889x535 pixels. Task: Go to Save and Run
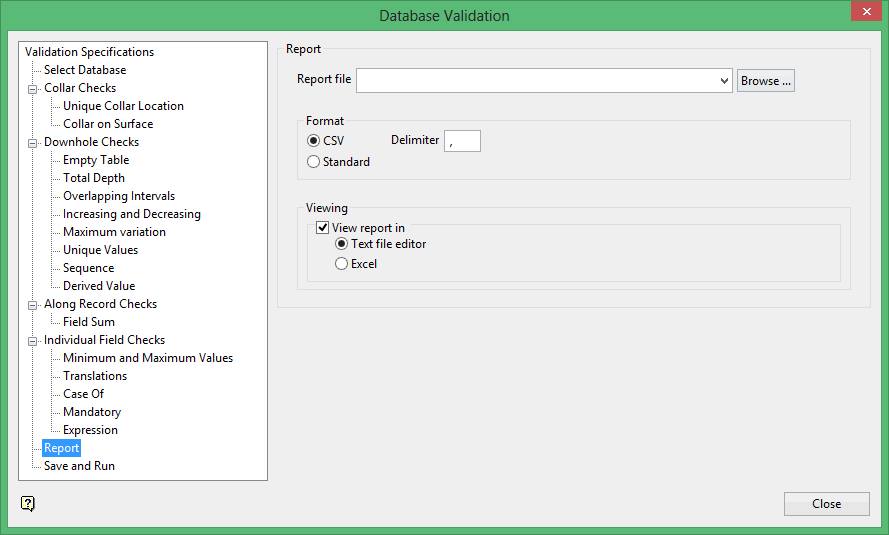click(x=79, y=466)
